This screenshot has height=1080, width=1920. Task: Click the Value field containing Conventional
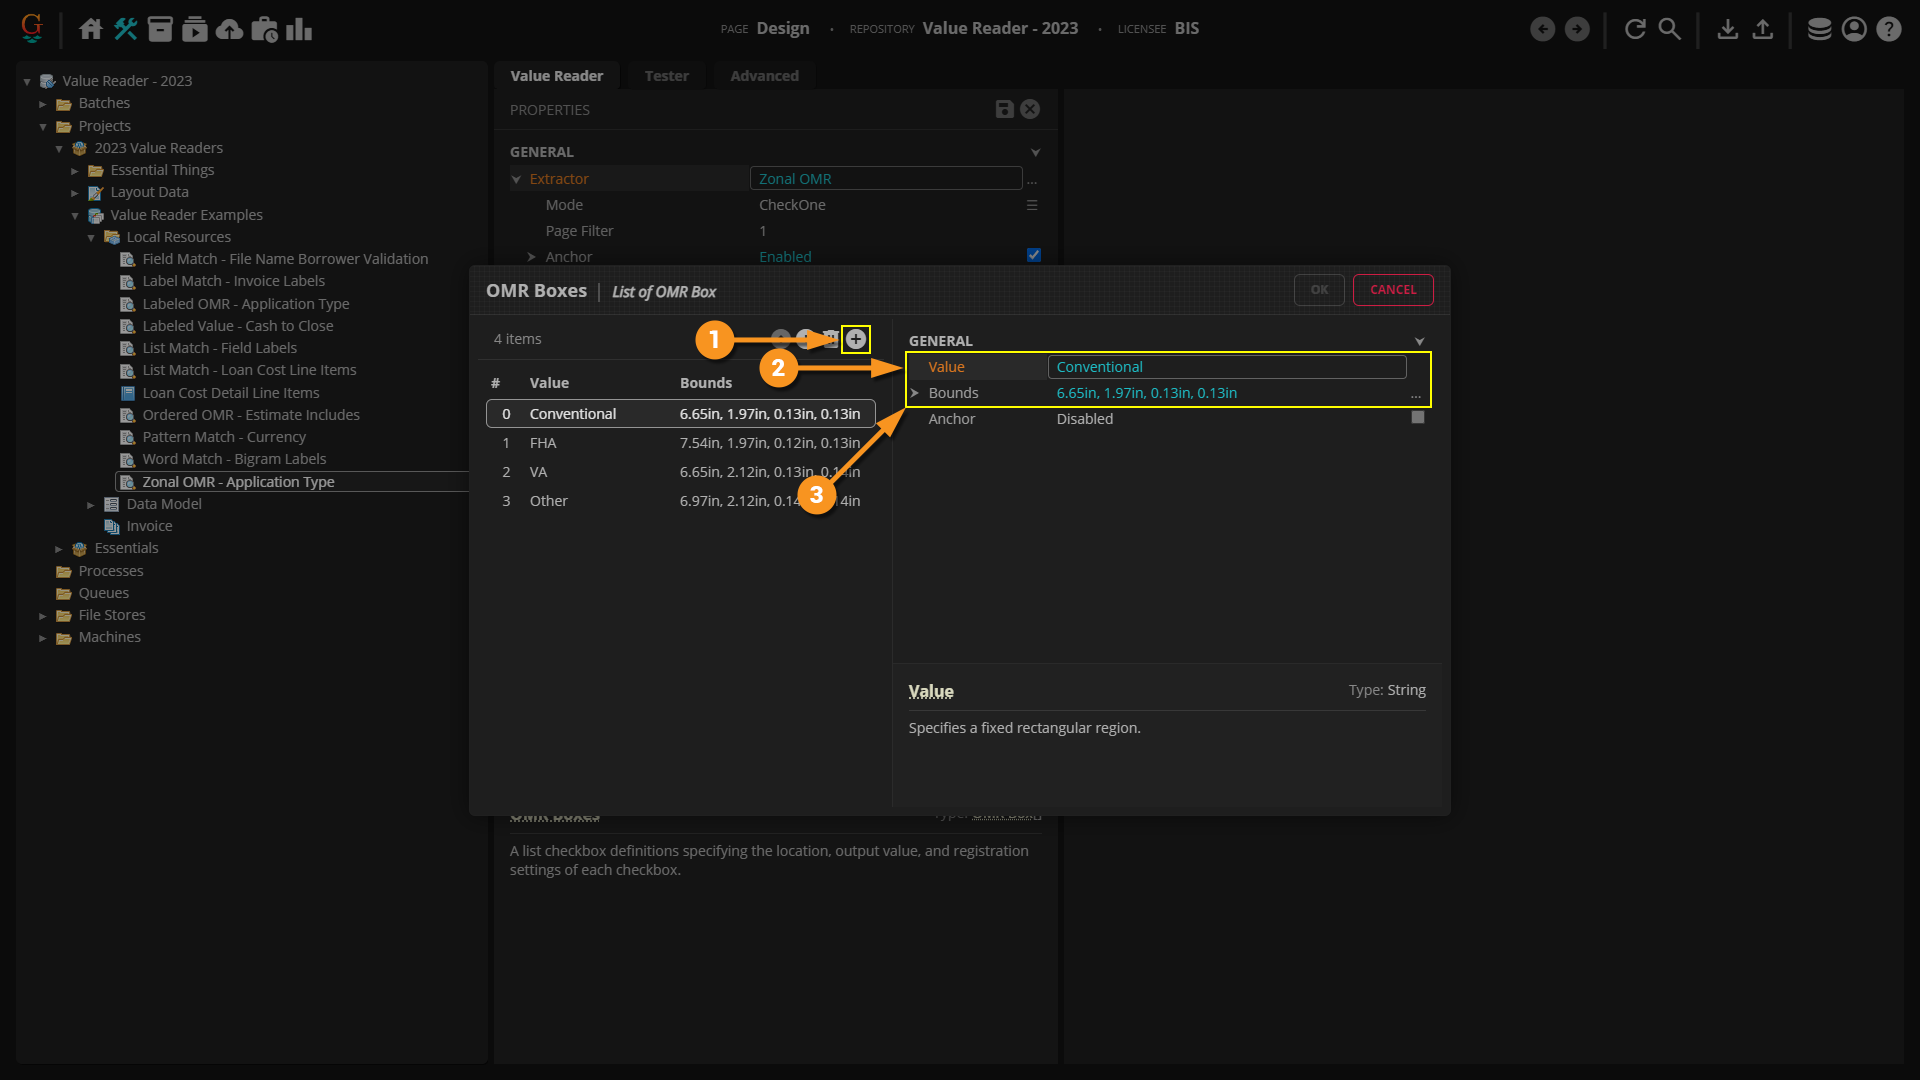click(1226, 367)
